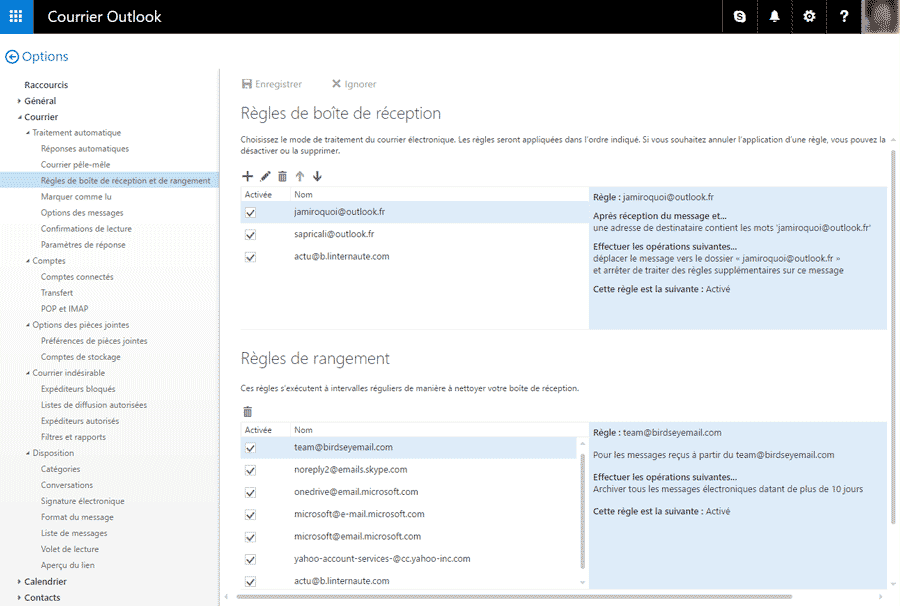Open Confirmations de lecture
900x606 pixels.
pyautogui.click(x=86, y=229)
